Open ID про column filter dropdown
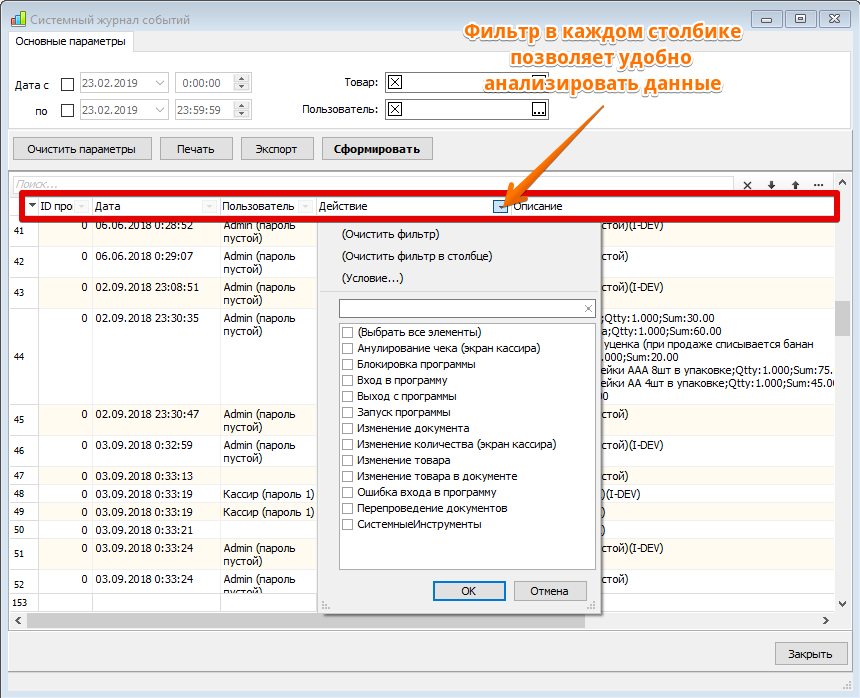Viewport: 860px width, 698px height. [x=82, y=207]
